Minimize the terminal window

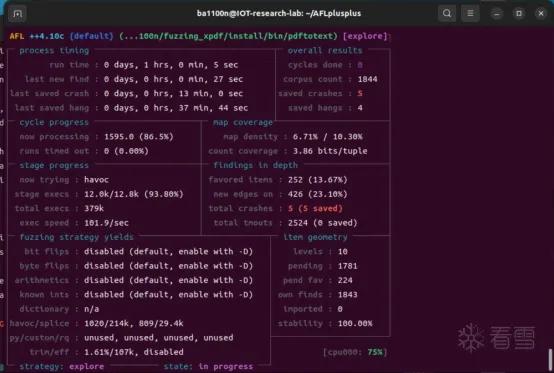(497, 14)
